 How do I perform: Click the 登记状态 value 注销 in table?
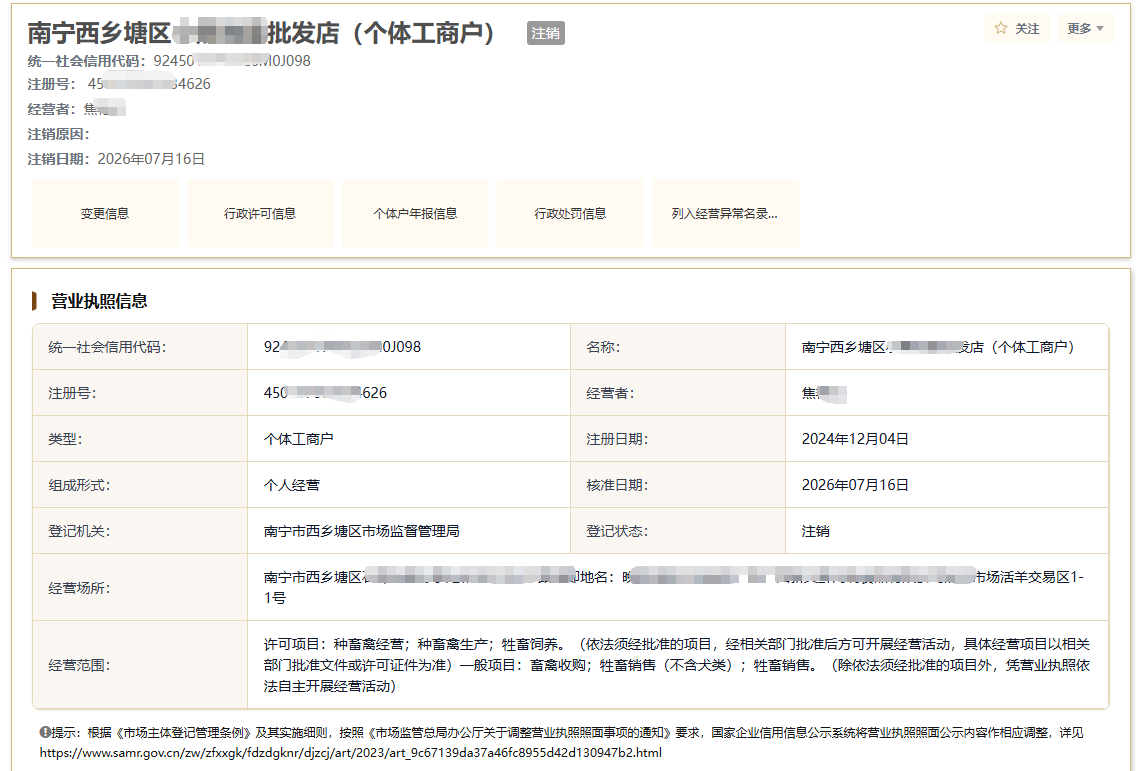click(x=815, y=531)
